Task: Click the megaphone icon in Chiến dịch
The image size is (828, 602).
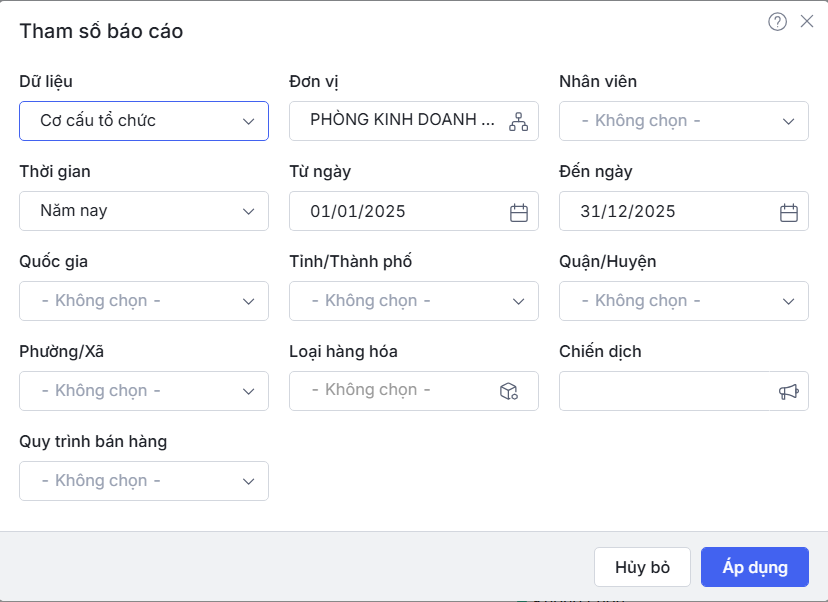Action: click(788, 391)
